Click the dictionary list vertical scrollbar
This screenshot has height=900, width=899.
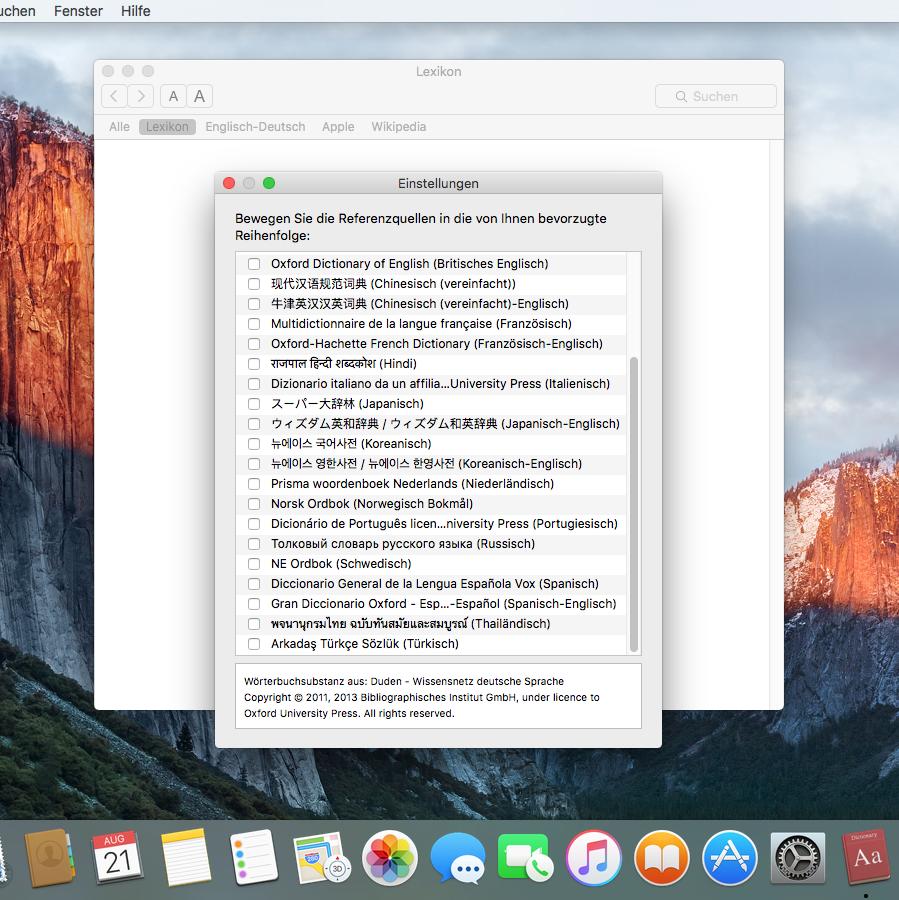[634, 505]
